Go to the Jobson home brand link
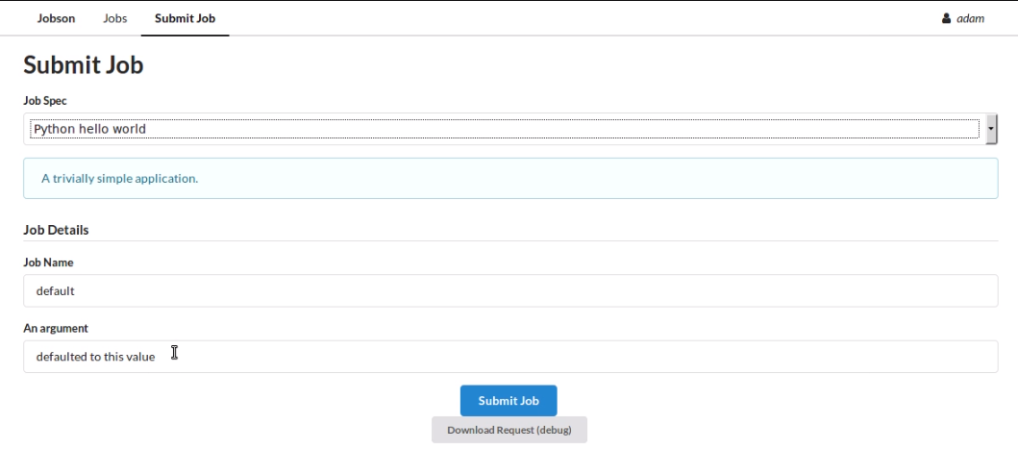Image resolution: width=1018 pixels, height=450 pixels. pyautogui.click(x=55, y=18)
